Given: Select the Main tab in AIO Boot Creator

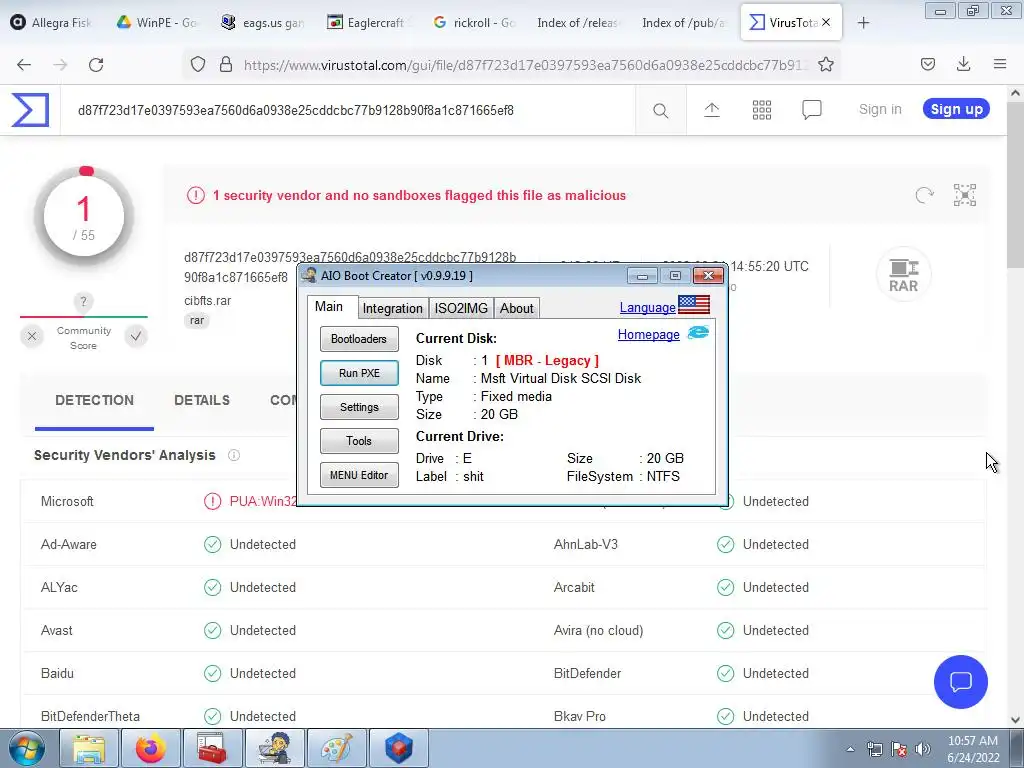Looking at the screenshot, I should pos(328,306).
